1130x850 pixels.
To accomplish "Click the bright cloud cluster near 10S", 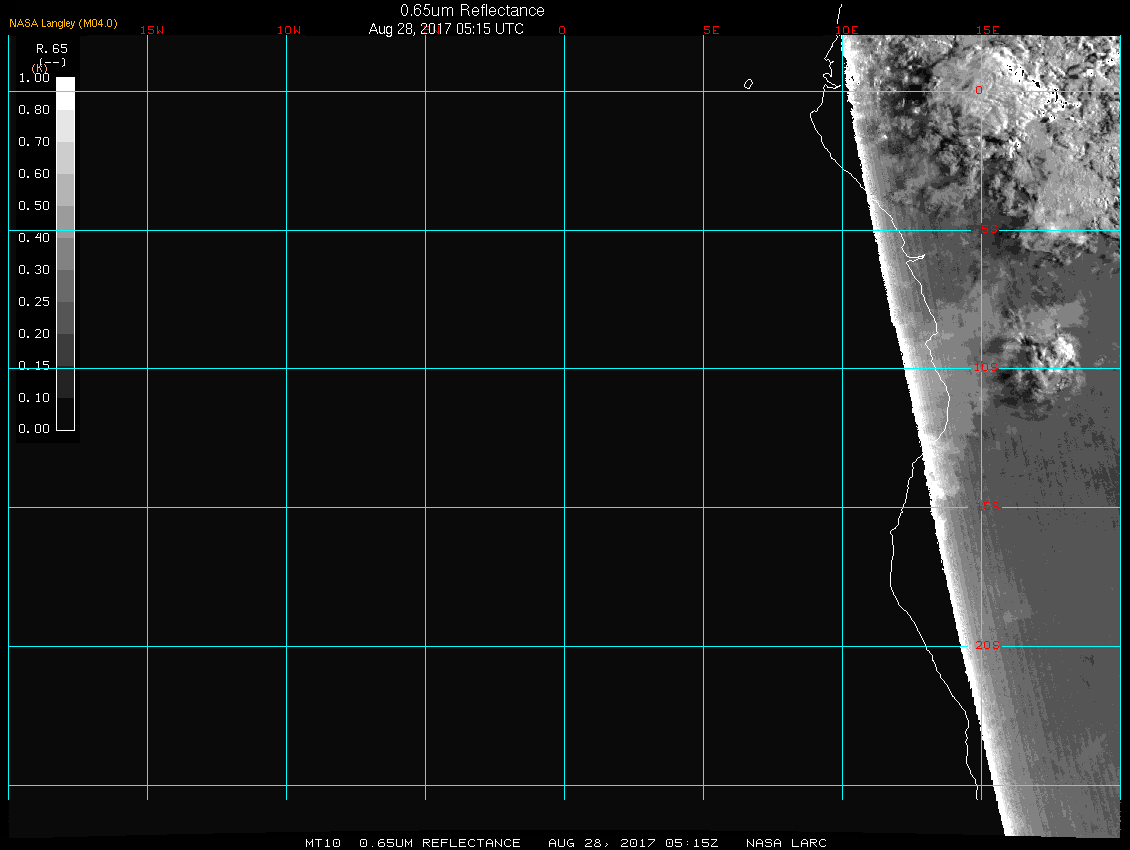I will tap(1040, 365).
